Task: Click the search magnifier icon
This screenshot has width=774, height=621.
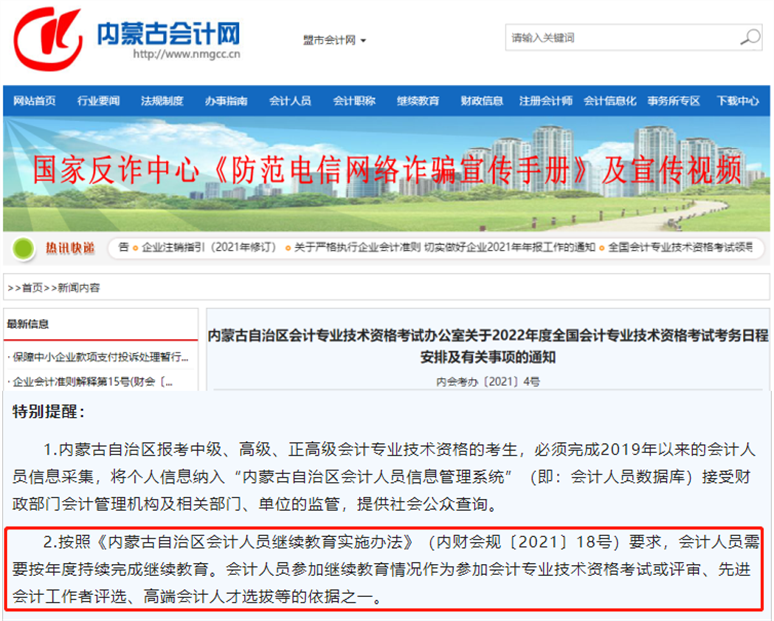Action: (x=749, y=38)
